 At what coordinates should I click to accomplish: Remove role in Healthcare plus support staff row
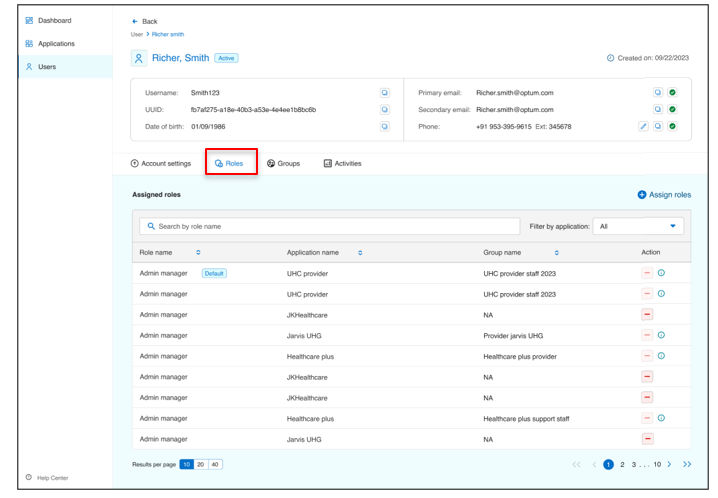click(647, 418)
